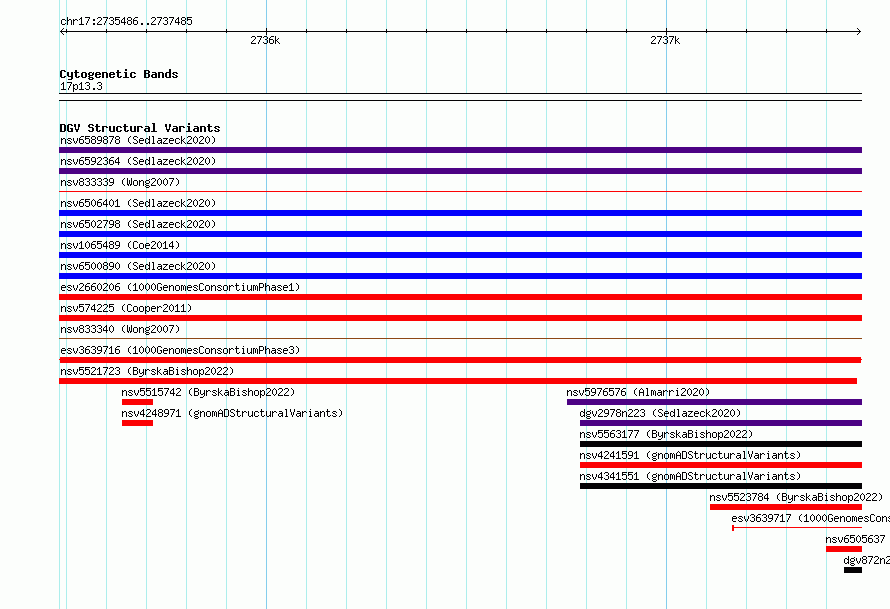Open esv3639716 (1000GenomesConsortiumPhase3) label
This screenshot has height=609, width=890.
point(180,350)
